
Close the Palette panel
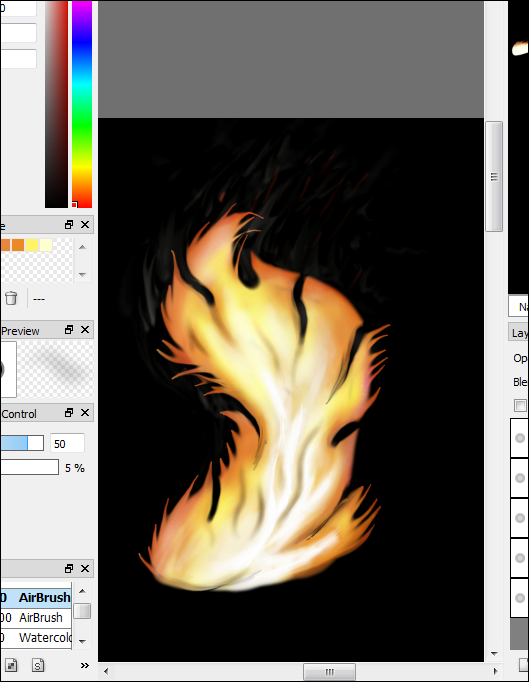(x=85, y=225)
